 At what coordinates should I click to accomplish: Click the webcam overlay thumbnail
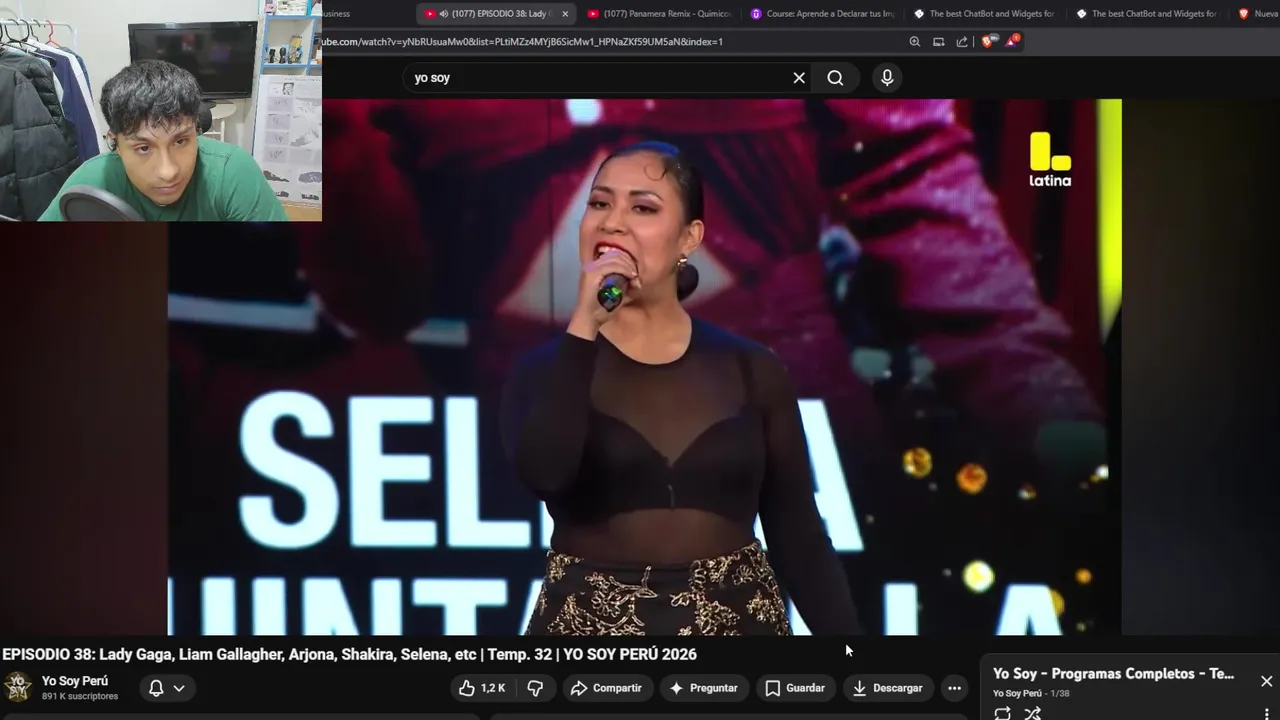pyautogui.click(x=161, y=110)
